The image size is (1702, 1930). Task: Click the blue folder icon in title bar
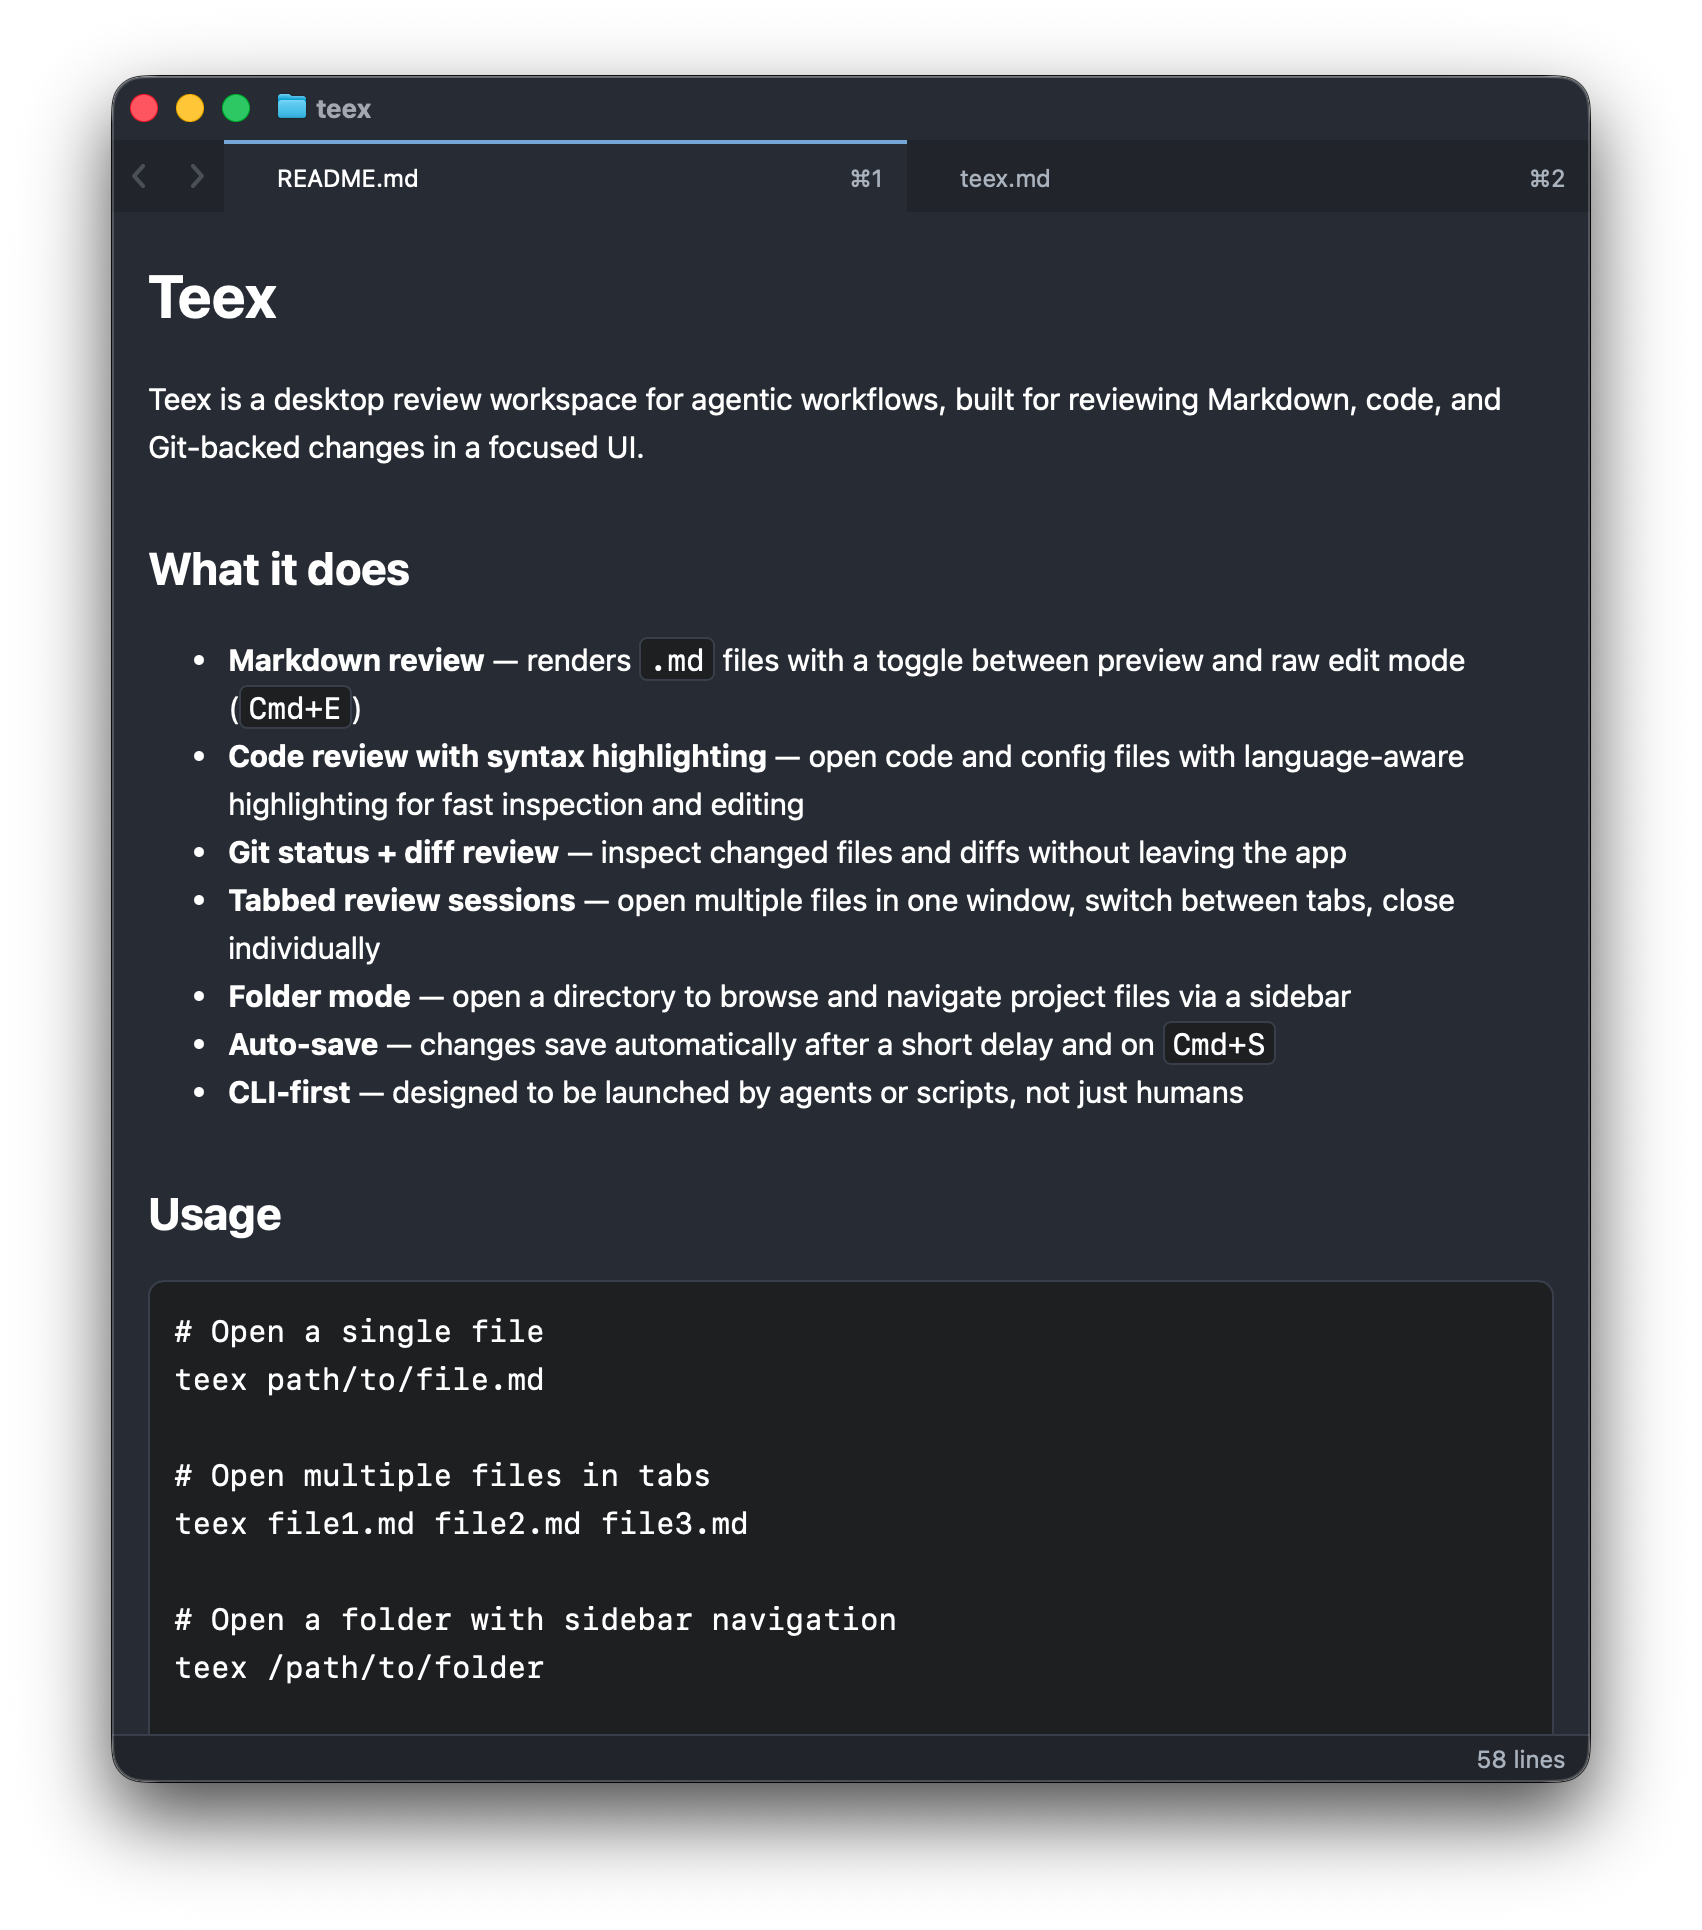click(291, 107)
